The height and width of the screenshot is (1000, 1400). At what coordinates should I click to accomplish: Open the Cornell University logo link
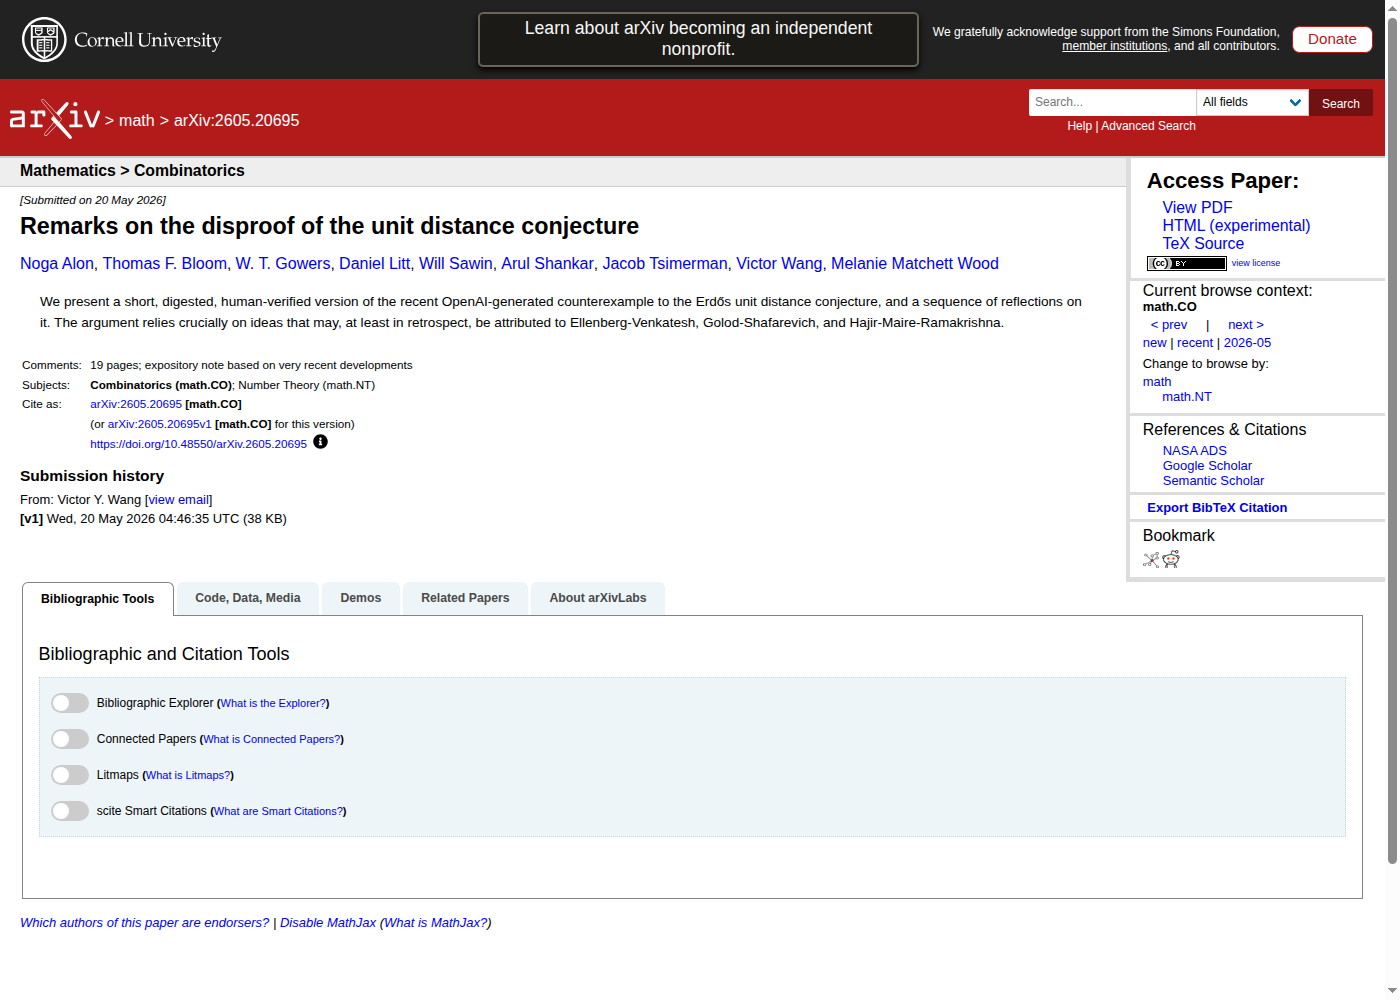click(x=121, y=40)
